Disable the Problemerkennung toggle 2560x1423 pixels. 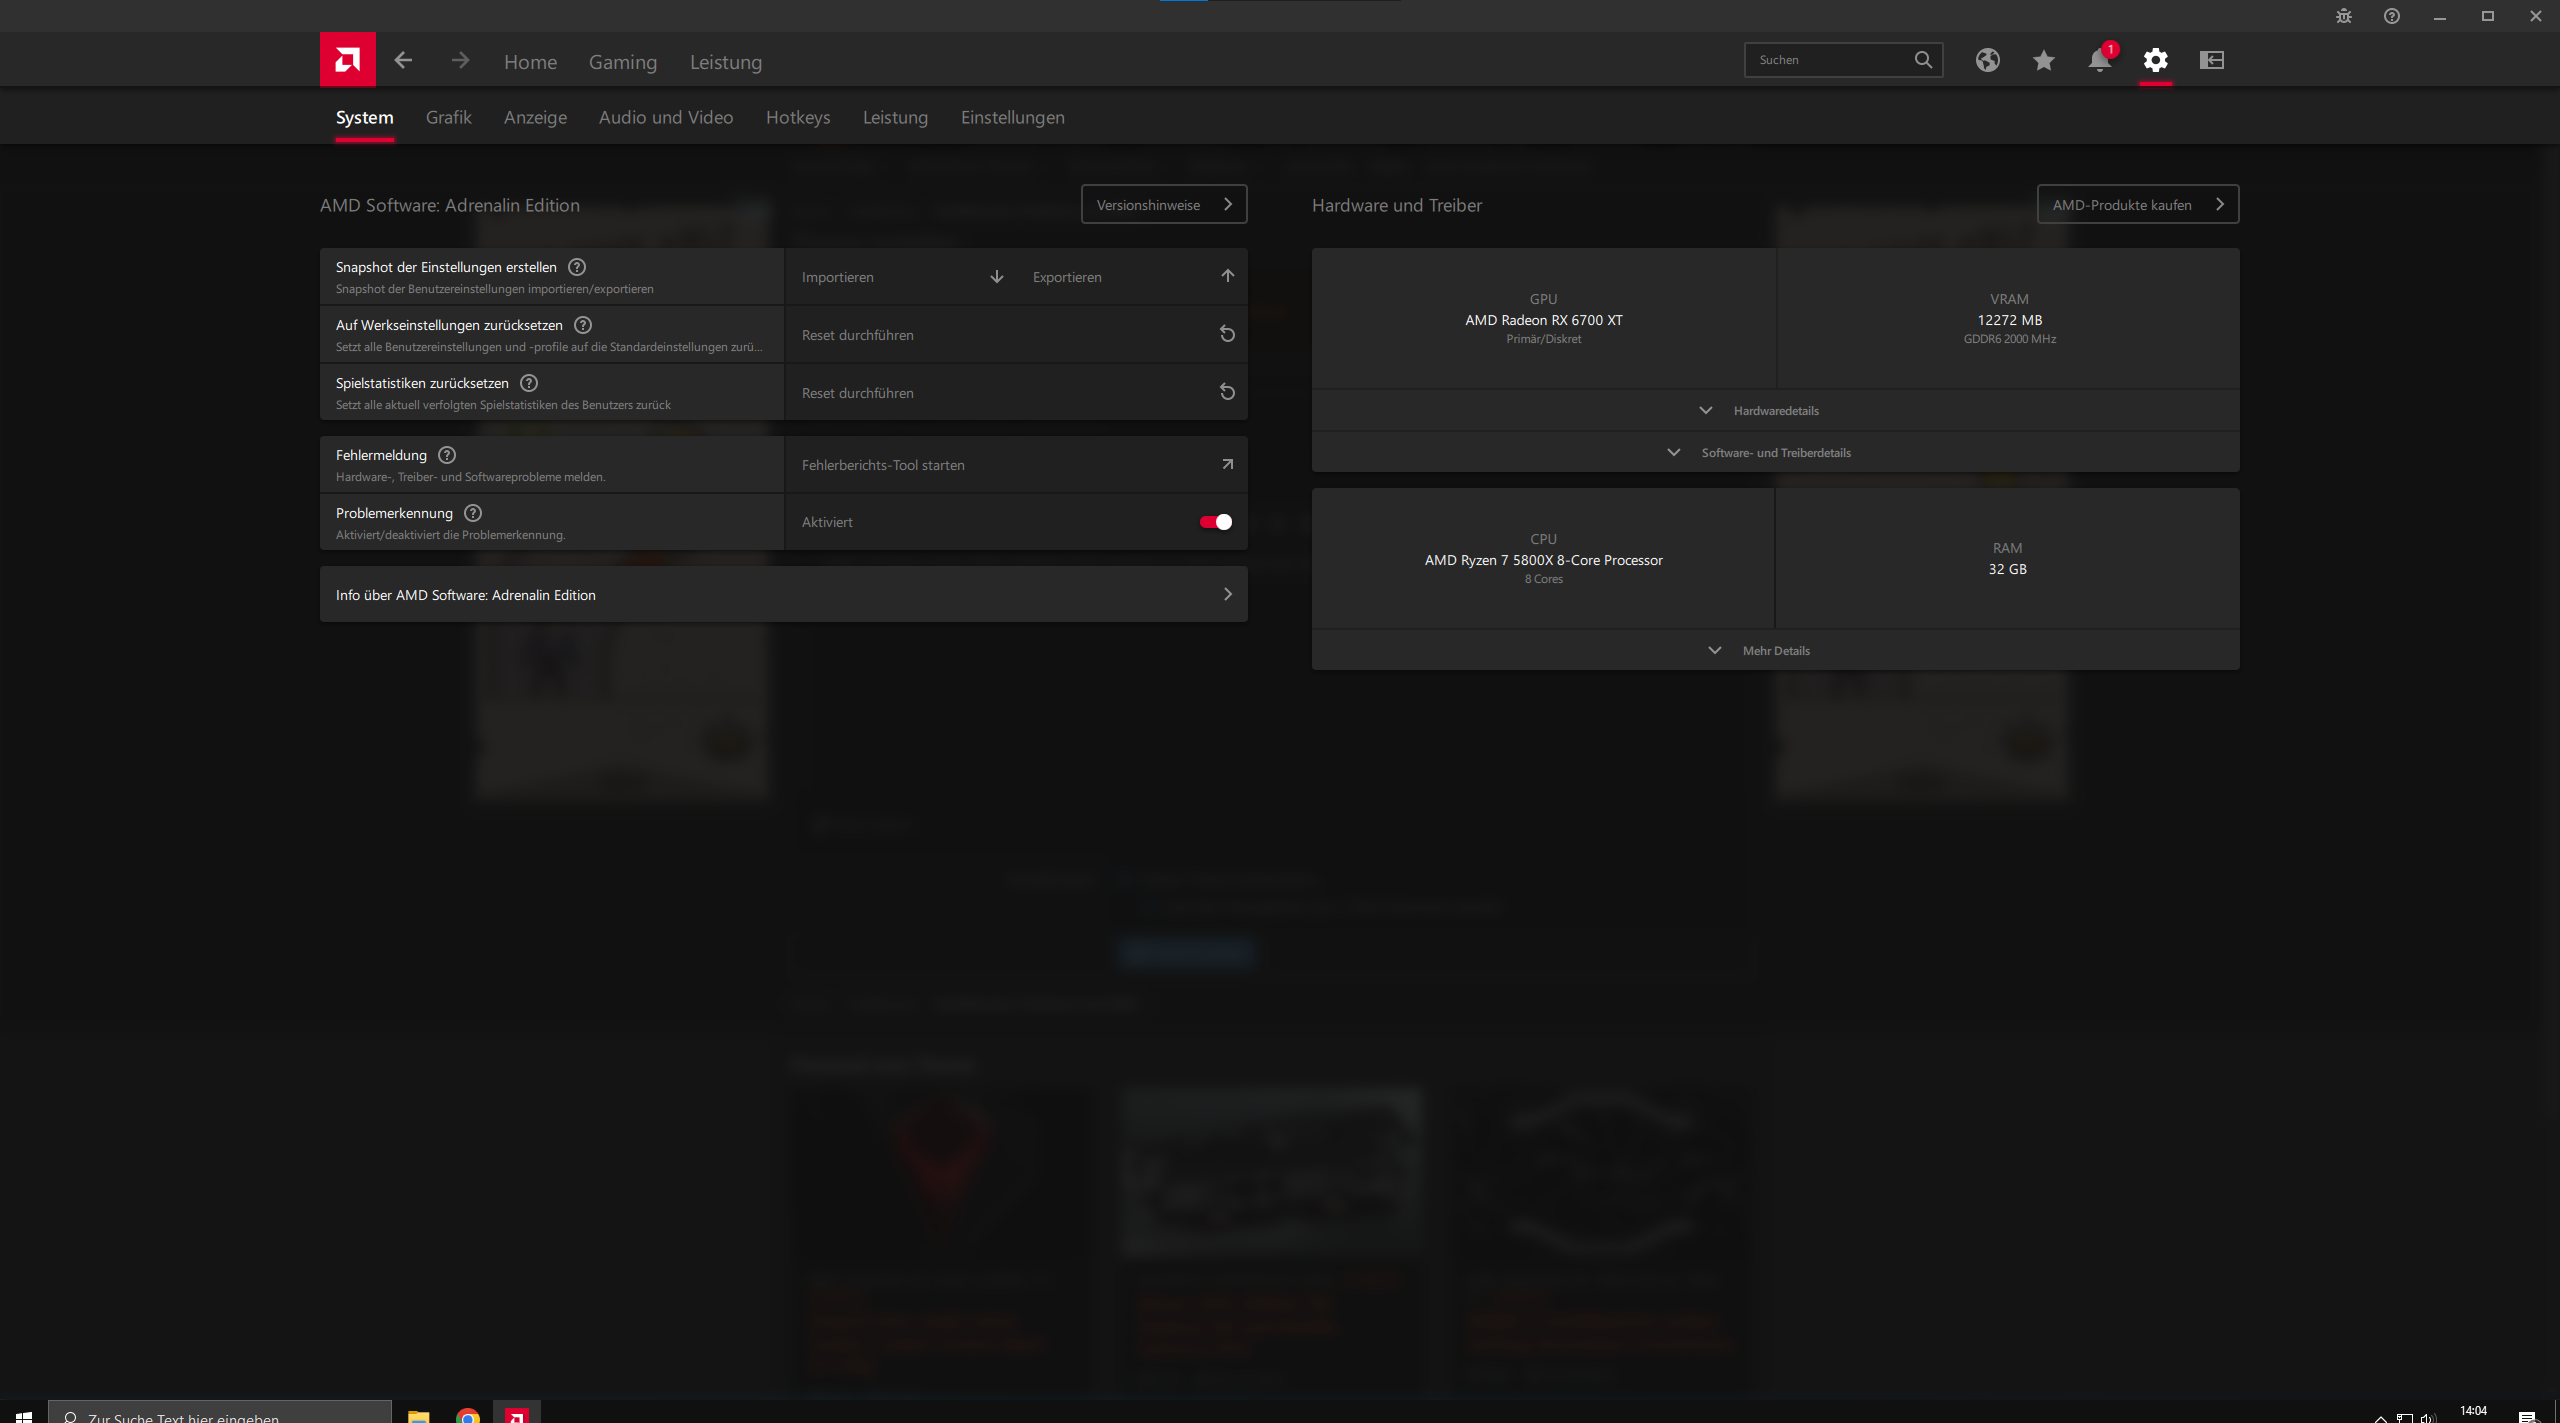click(1215, 522)
